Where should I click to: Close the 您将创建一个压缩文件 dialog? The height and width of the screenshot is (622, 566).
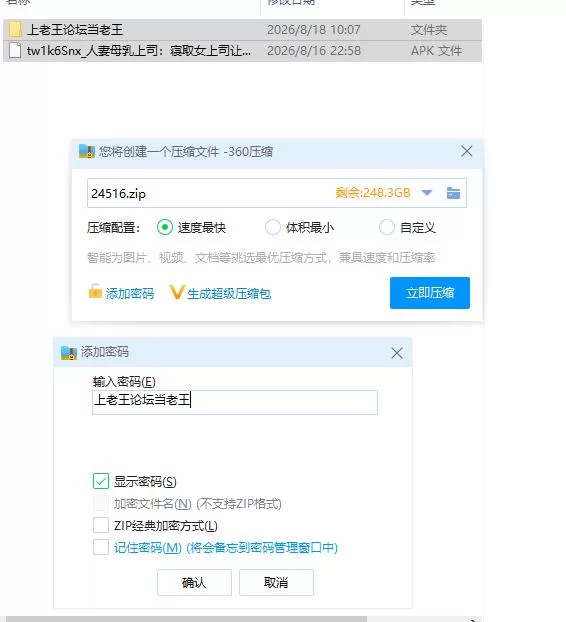(x=467, y=151)
